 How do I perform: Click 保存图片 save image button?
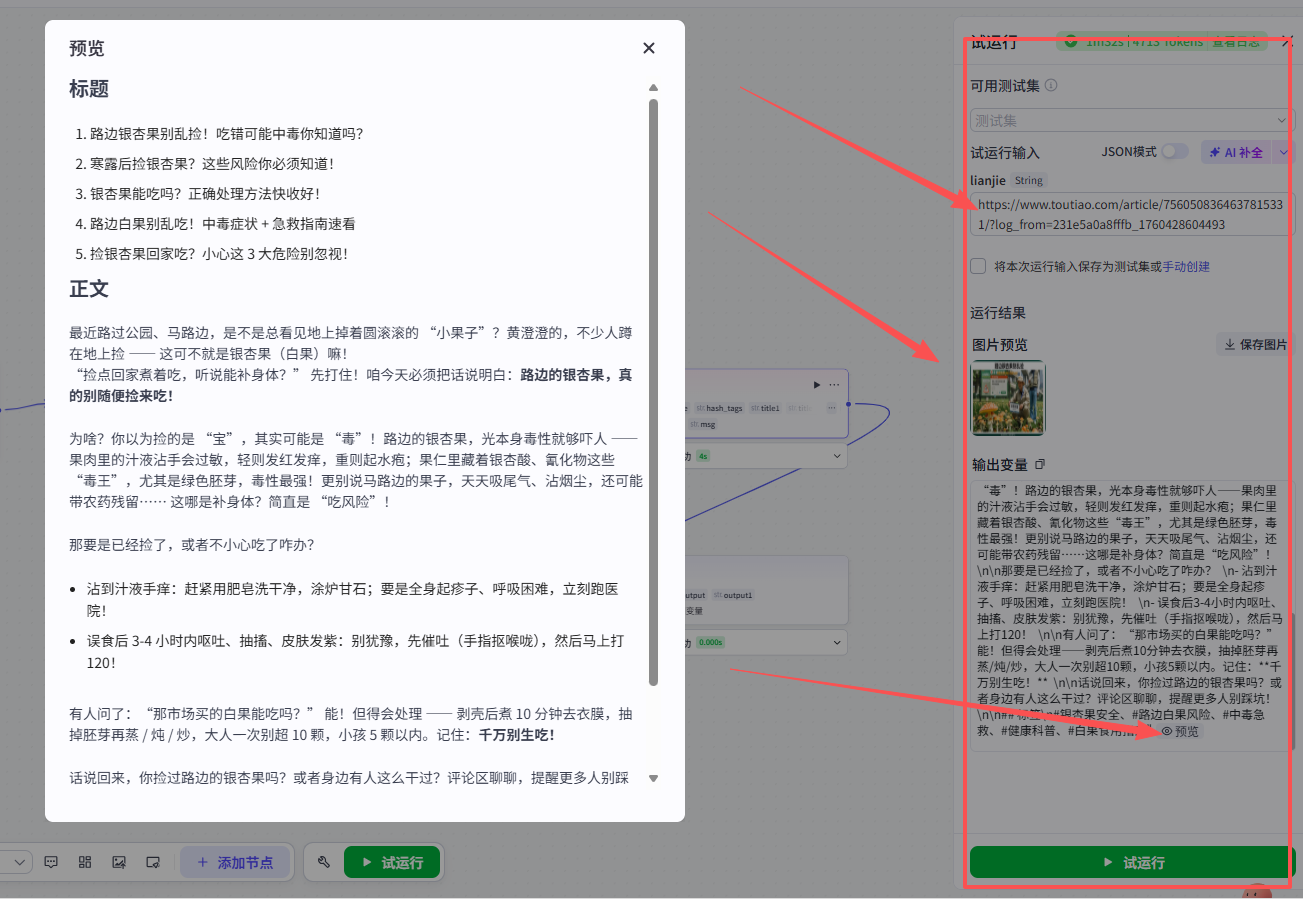1255,344
